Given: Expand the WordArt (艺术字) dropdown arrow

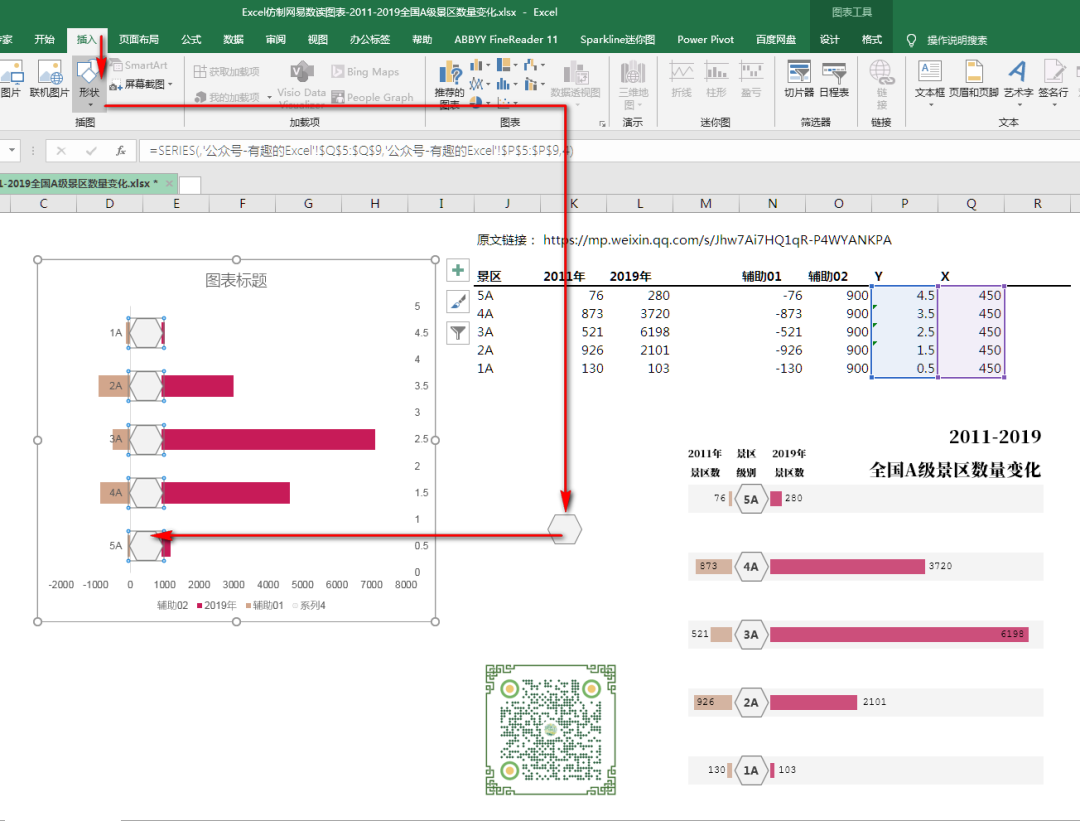Looking at the screenshot, I should [1019, 105].
